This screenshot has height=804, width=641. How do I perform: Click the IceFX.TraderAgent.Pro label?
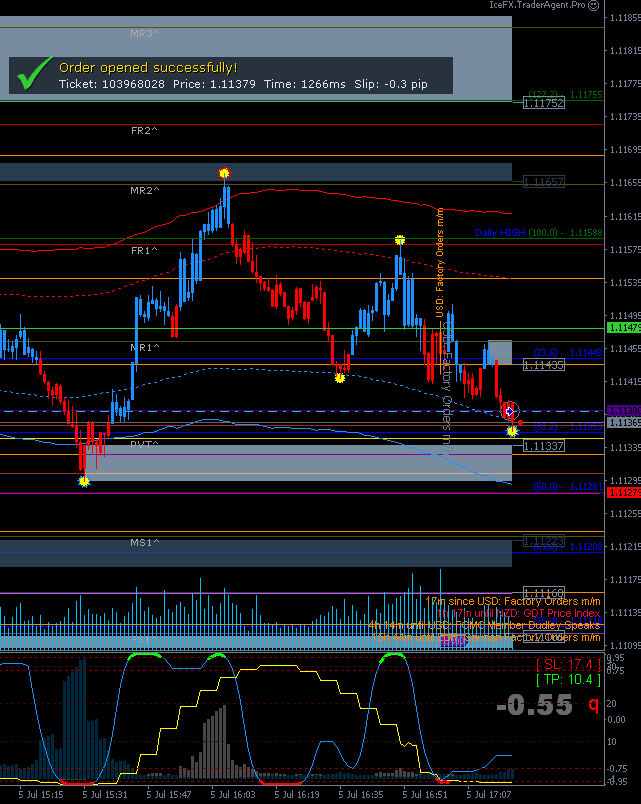pyautogui.click(x=537, y=5)
